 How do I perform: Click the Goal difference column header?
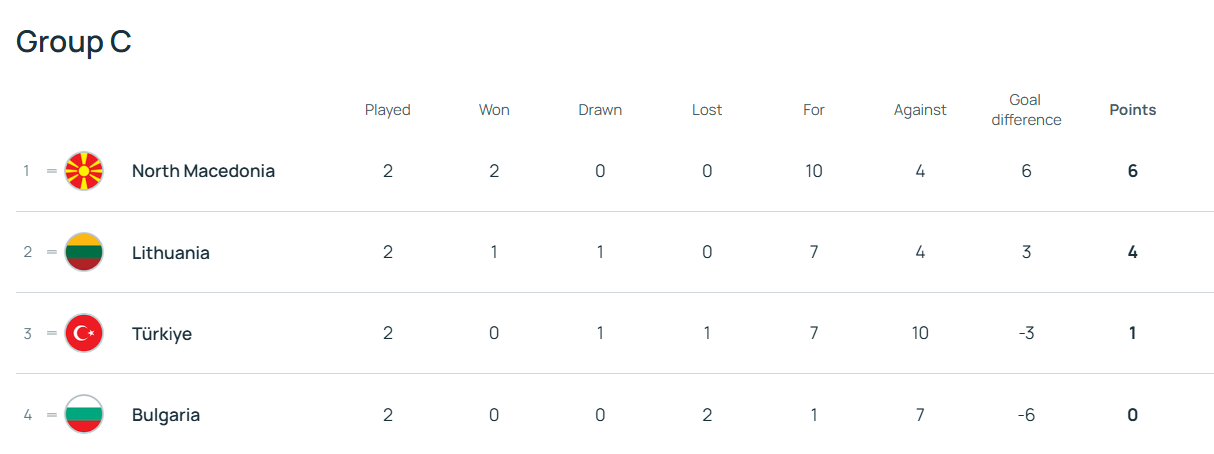click(x=1026, y=110)
